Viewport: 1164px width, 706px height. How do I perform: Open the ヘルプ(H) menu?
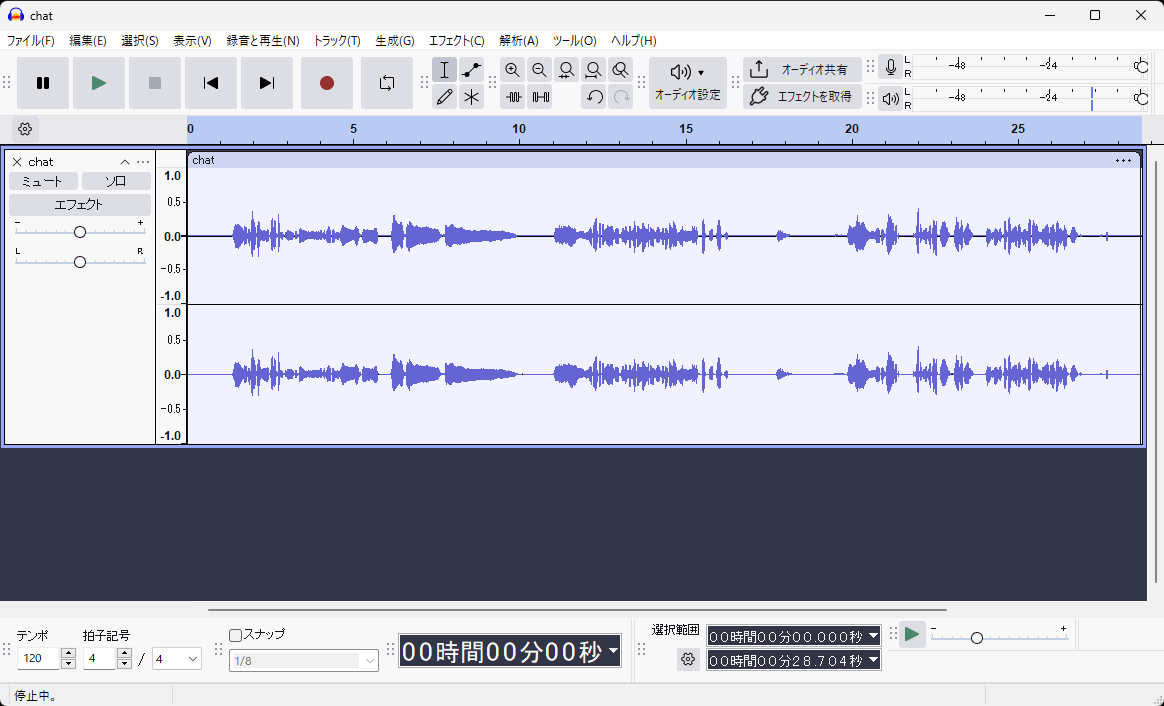point(633,41)
